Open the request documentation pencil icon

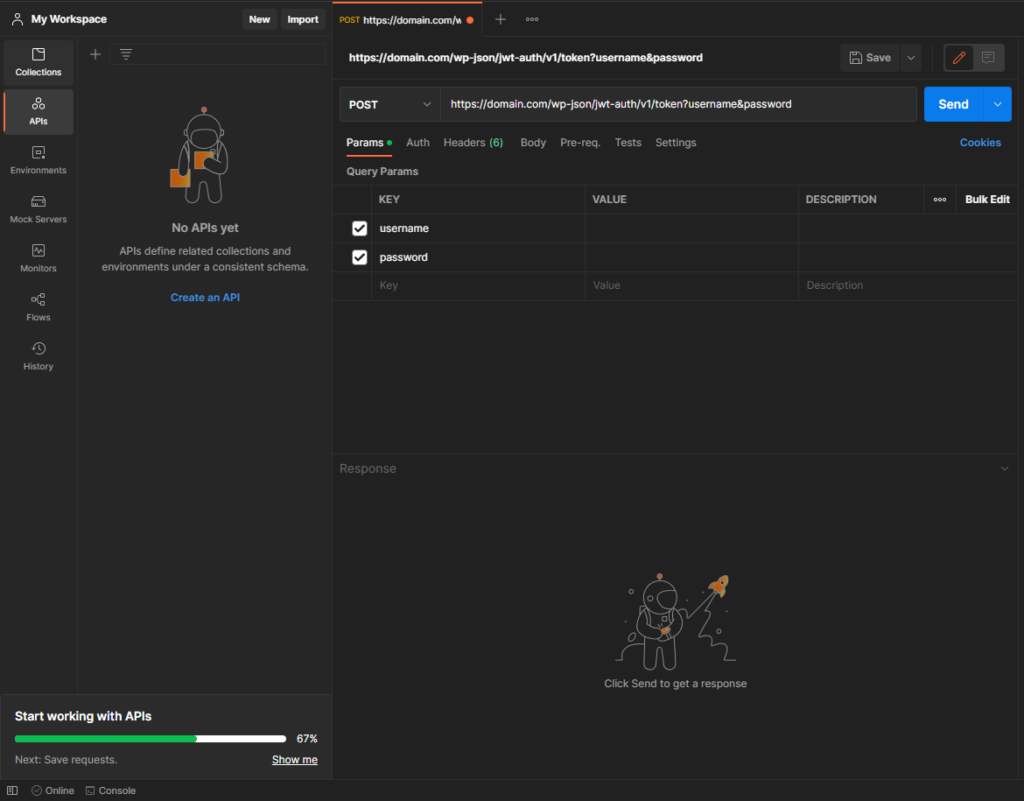tap(957, 57)
